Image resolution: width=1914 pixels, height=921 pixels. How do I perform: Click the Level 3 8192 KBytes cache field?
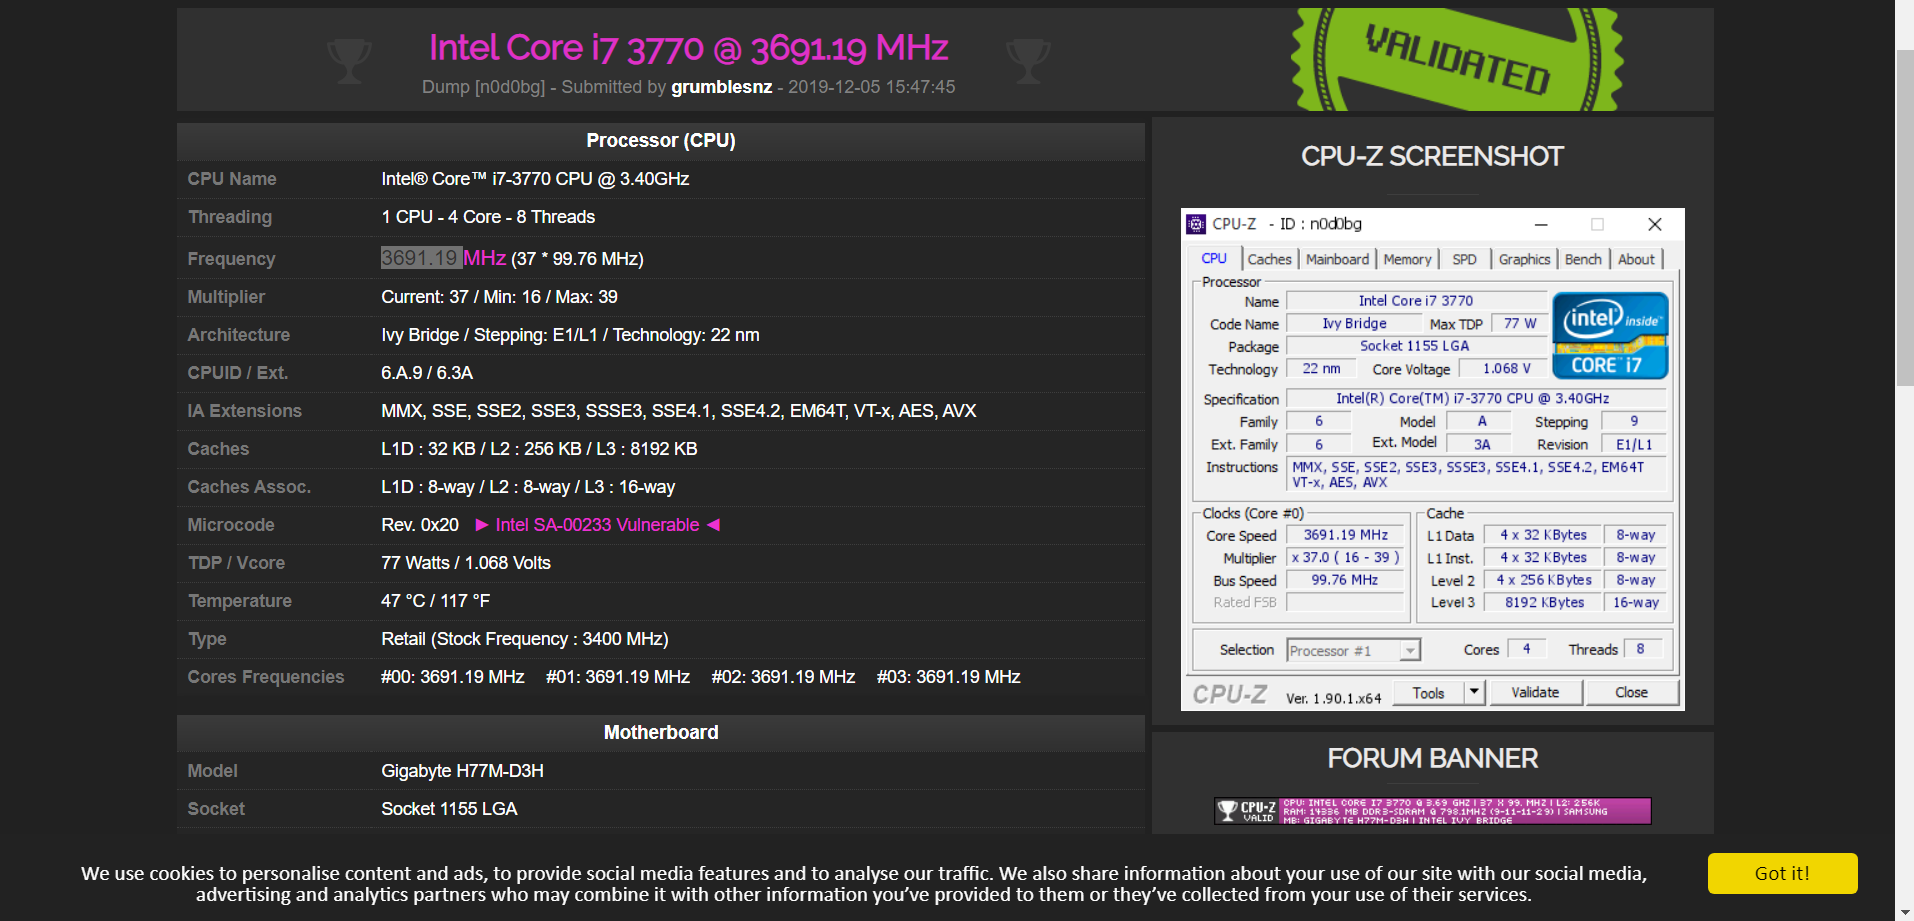point(1545,603)
